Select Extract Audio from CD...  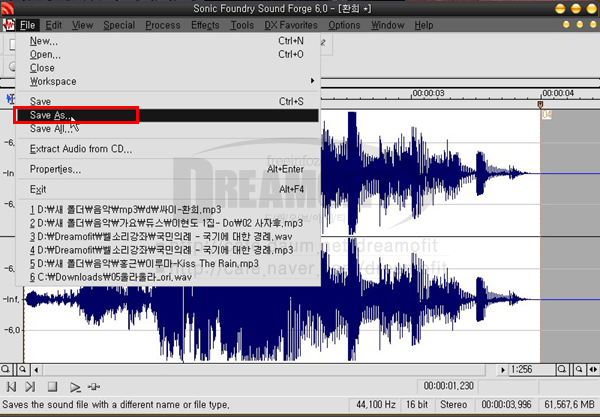pos(168,149)
